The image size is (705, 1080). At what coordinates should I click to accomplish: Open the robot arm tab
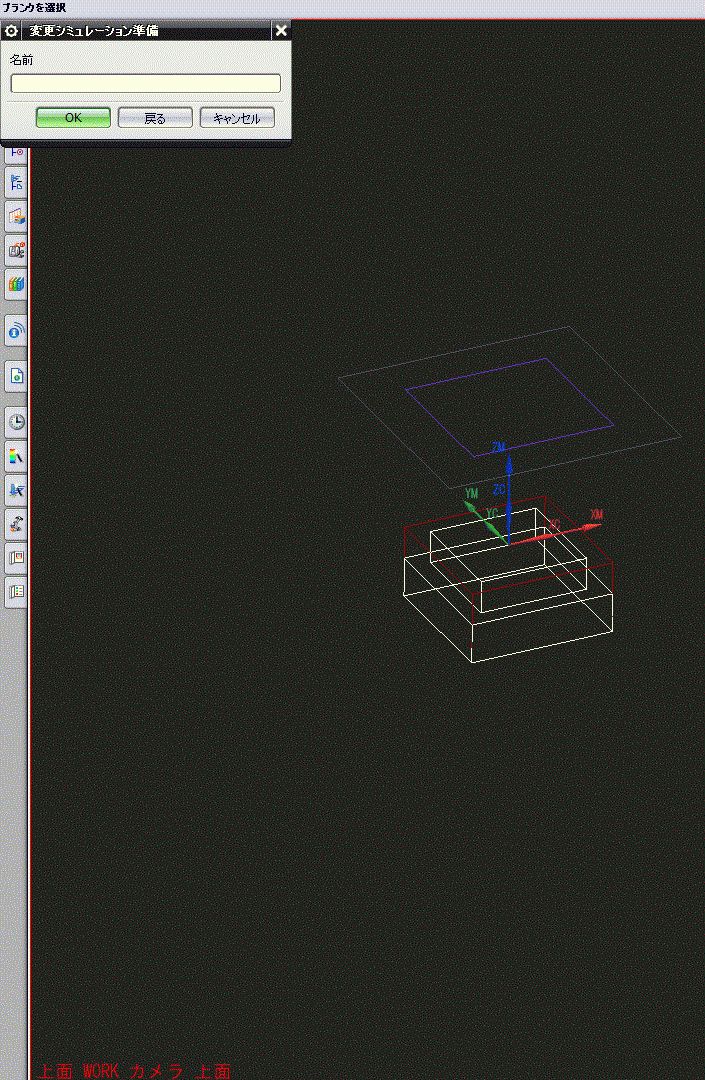tap(16, 523)
